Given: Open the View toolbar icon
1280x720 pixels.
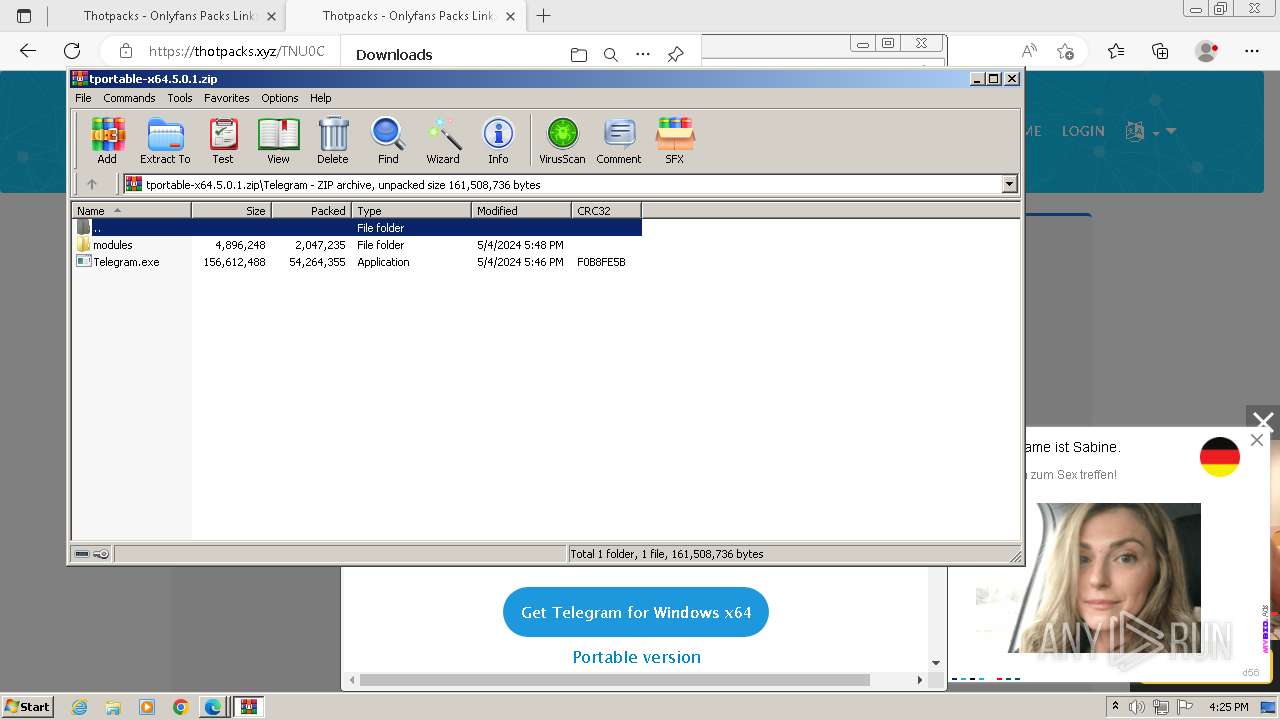Looking at the screenshot, I should [278, 140].
